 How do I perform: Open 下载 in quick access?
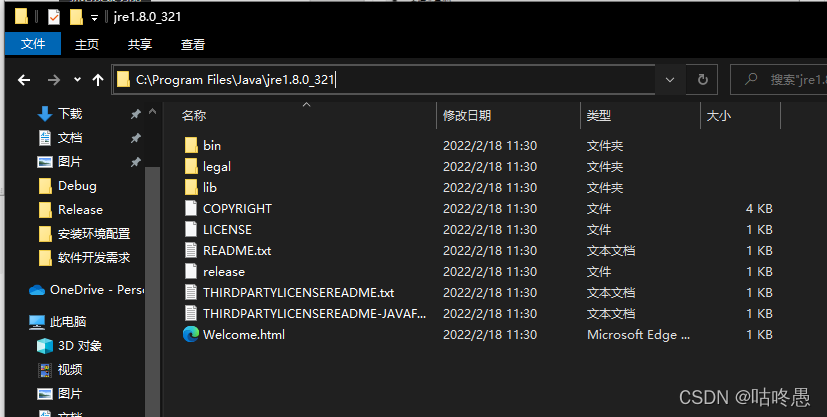tap(70, 113)
